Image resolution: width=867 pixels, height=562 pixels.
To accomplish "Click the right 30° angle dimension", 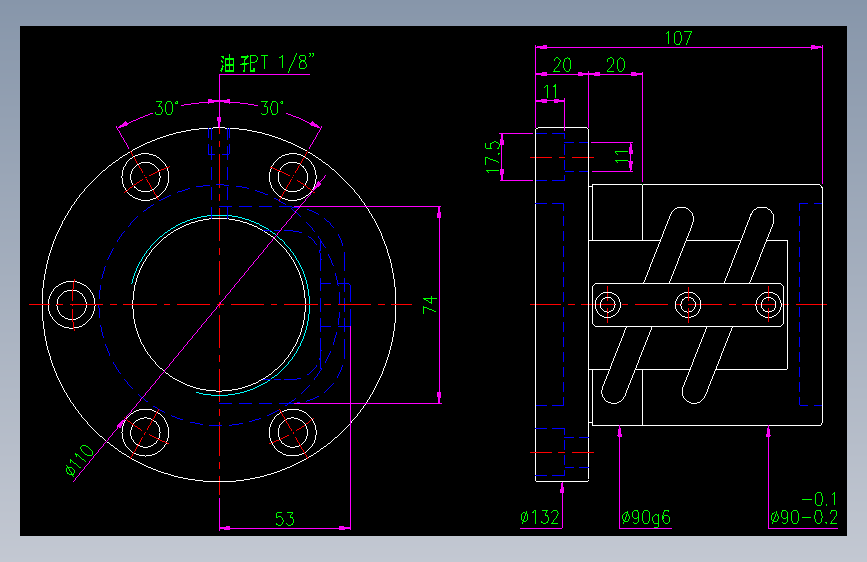I will coord(272,108).
